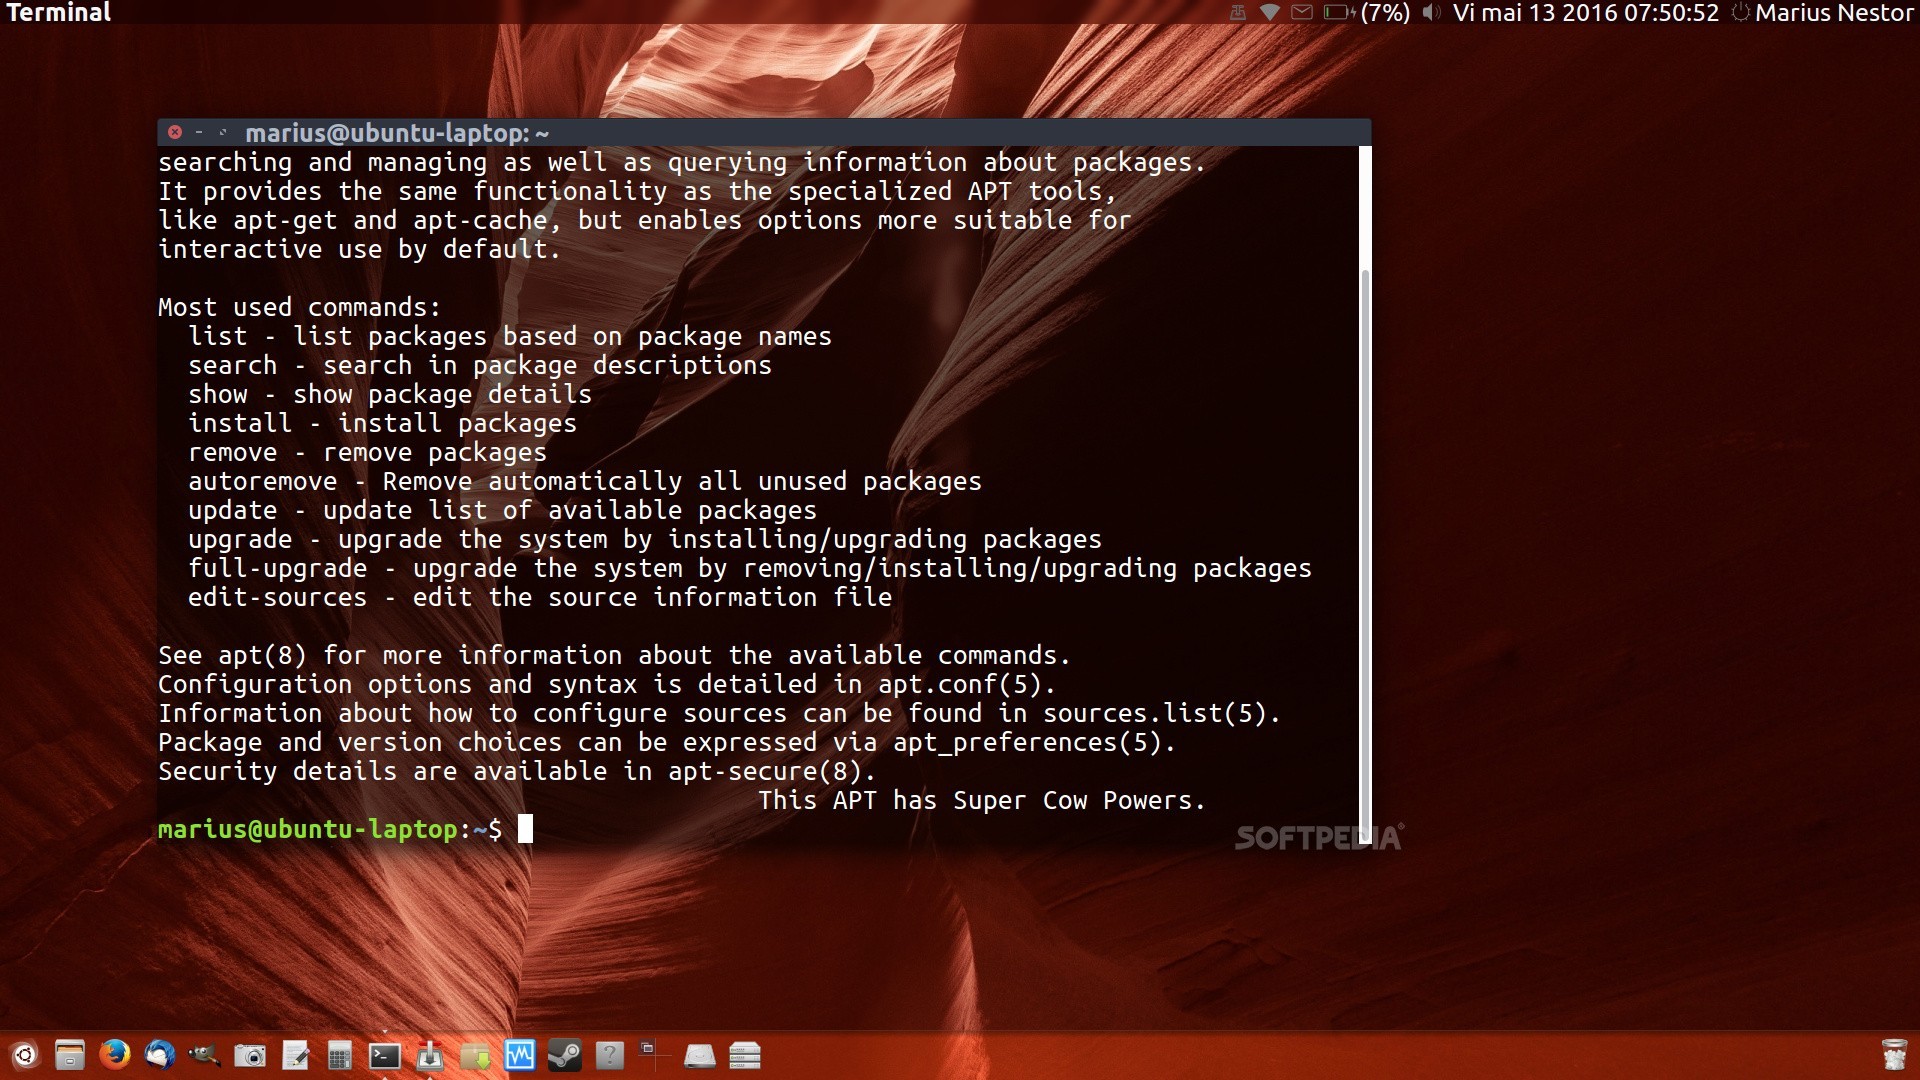Launch Thunderbird mail from the dock
This screenshot has height=1080, width=1920.
(160, 1055)
